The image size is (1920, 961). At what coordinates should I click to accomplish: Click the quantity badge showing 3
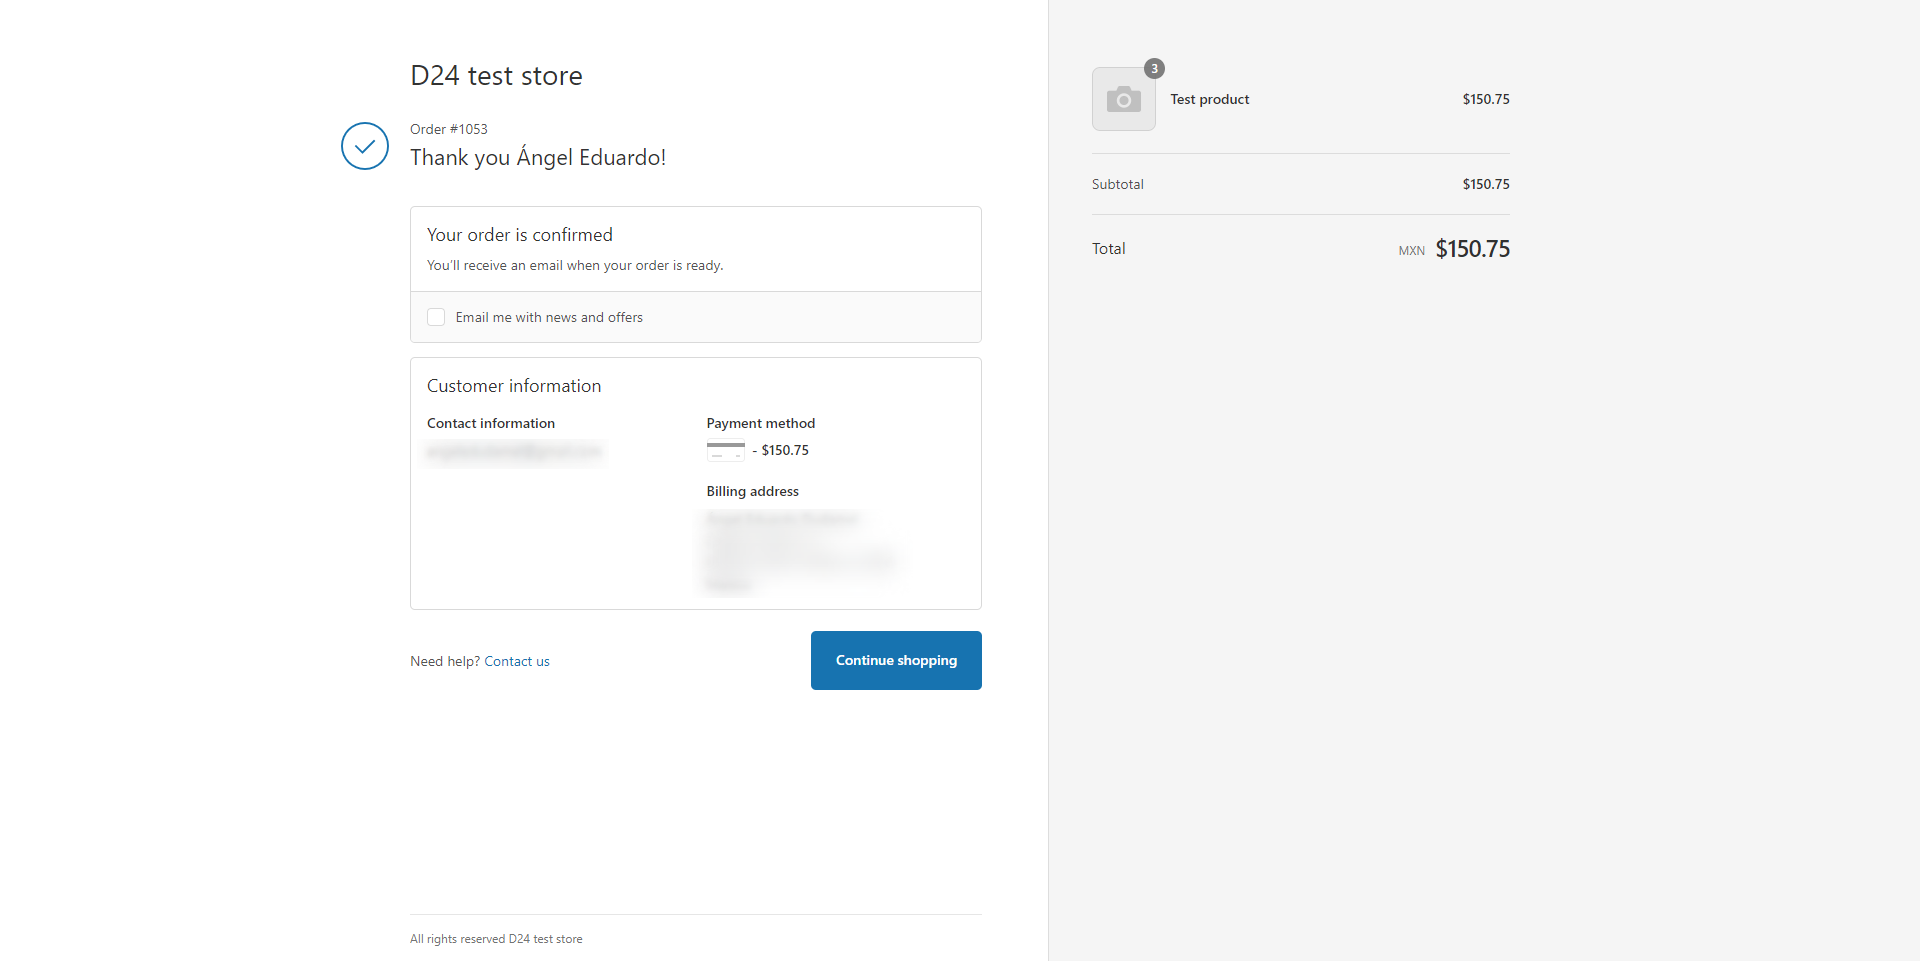pos(1154,69)
